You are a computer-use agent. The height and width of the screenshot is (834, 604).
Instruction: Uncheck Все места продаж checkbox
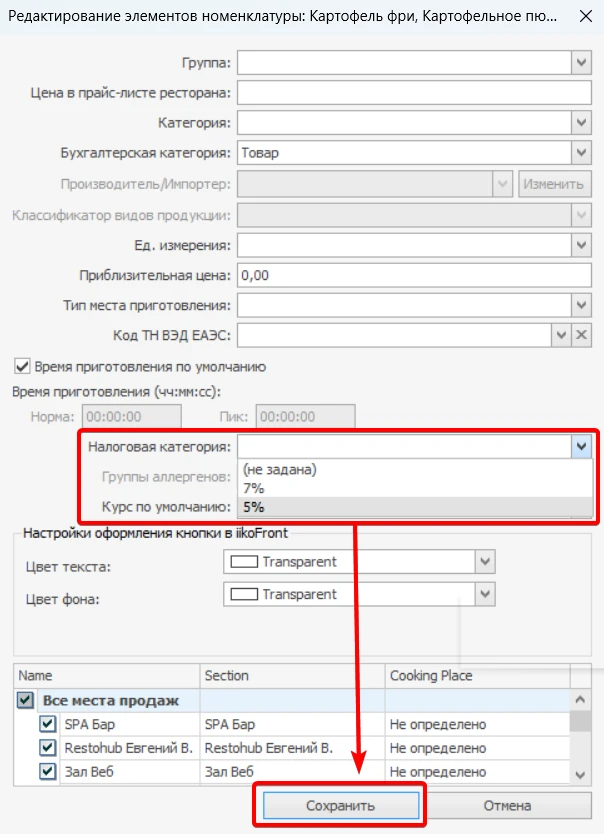[25, 700]
